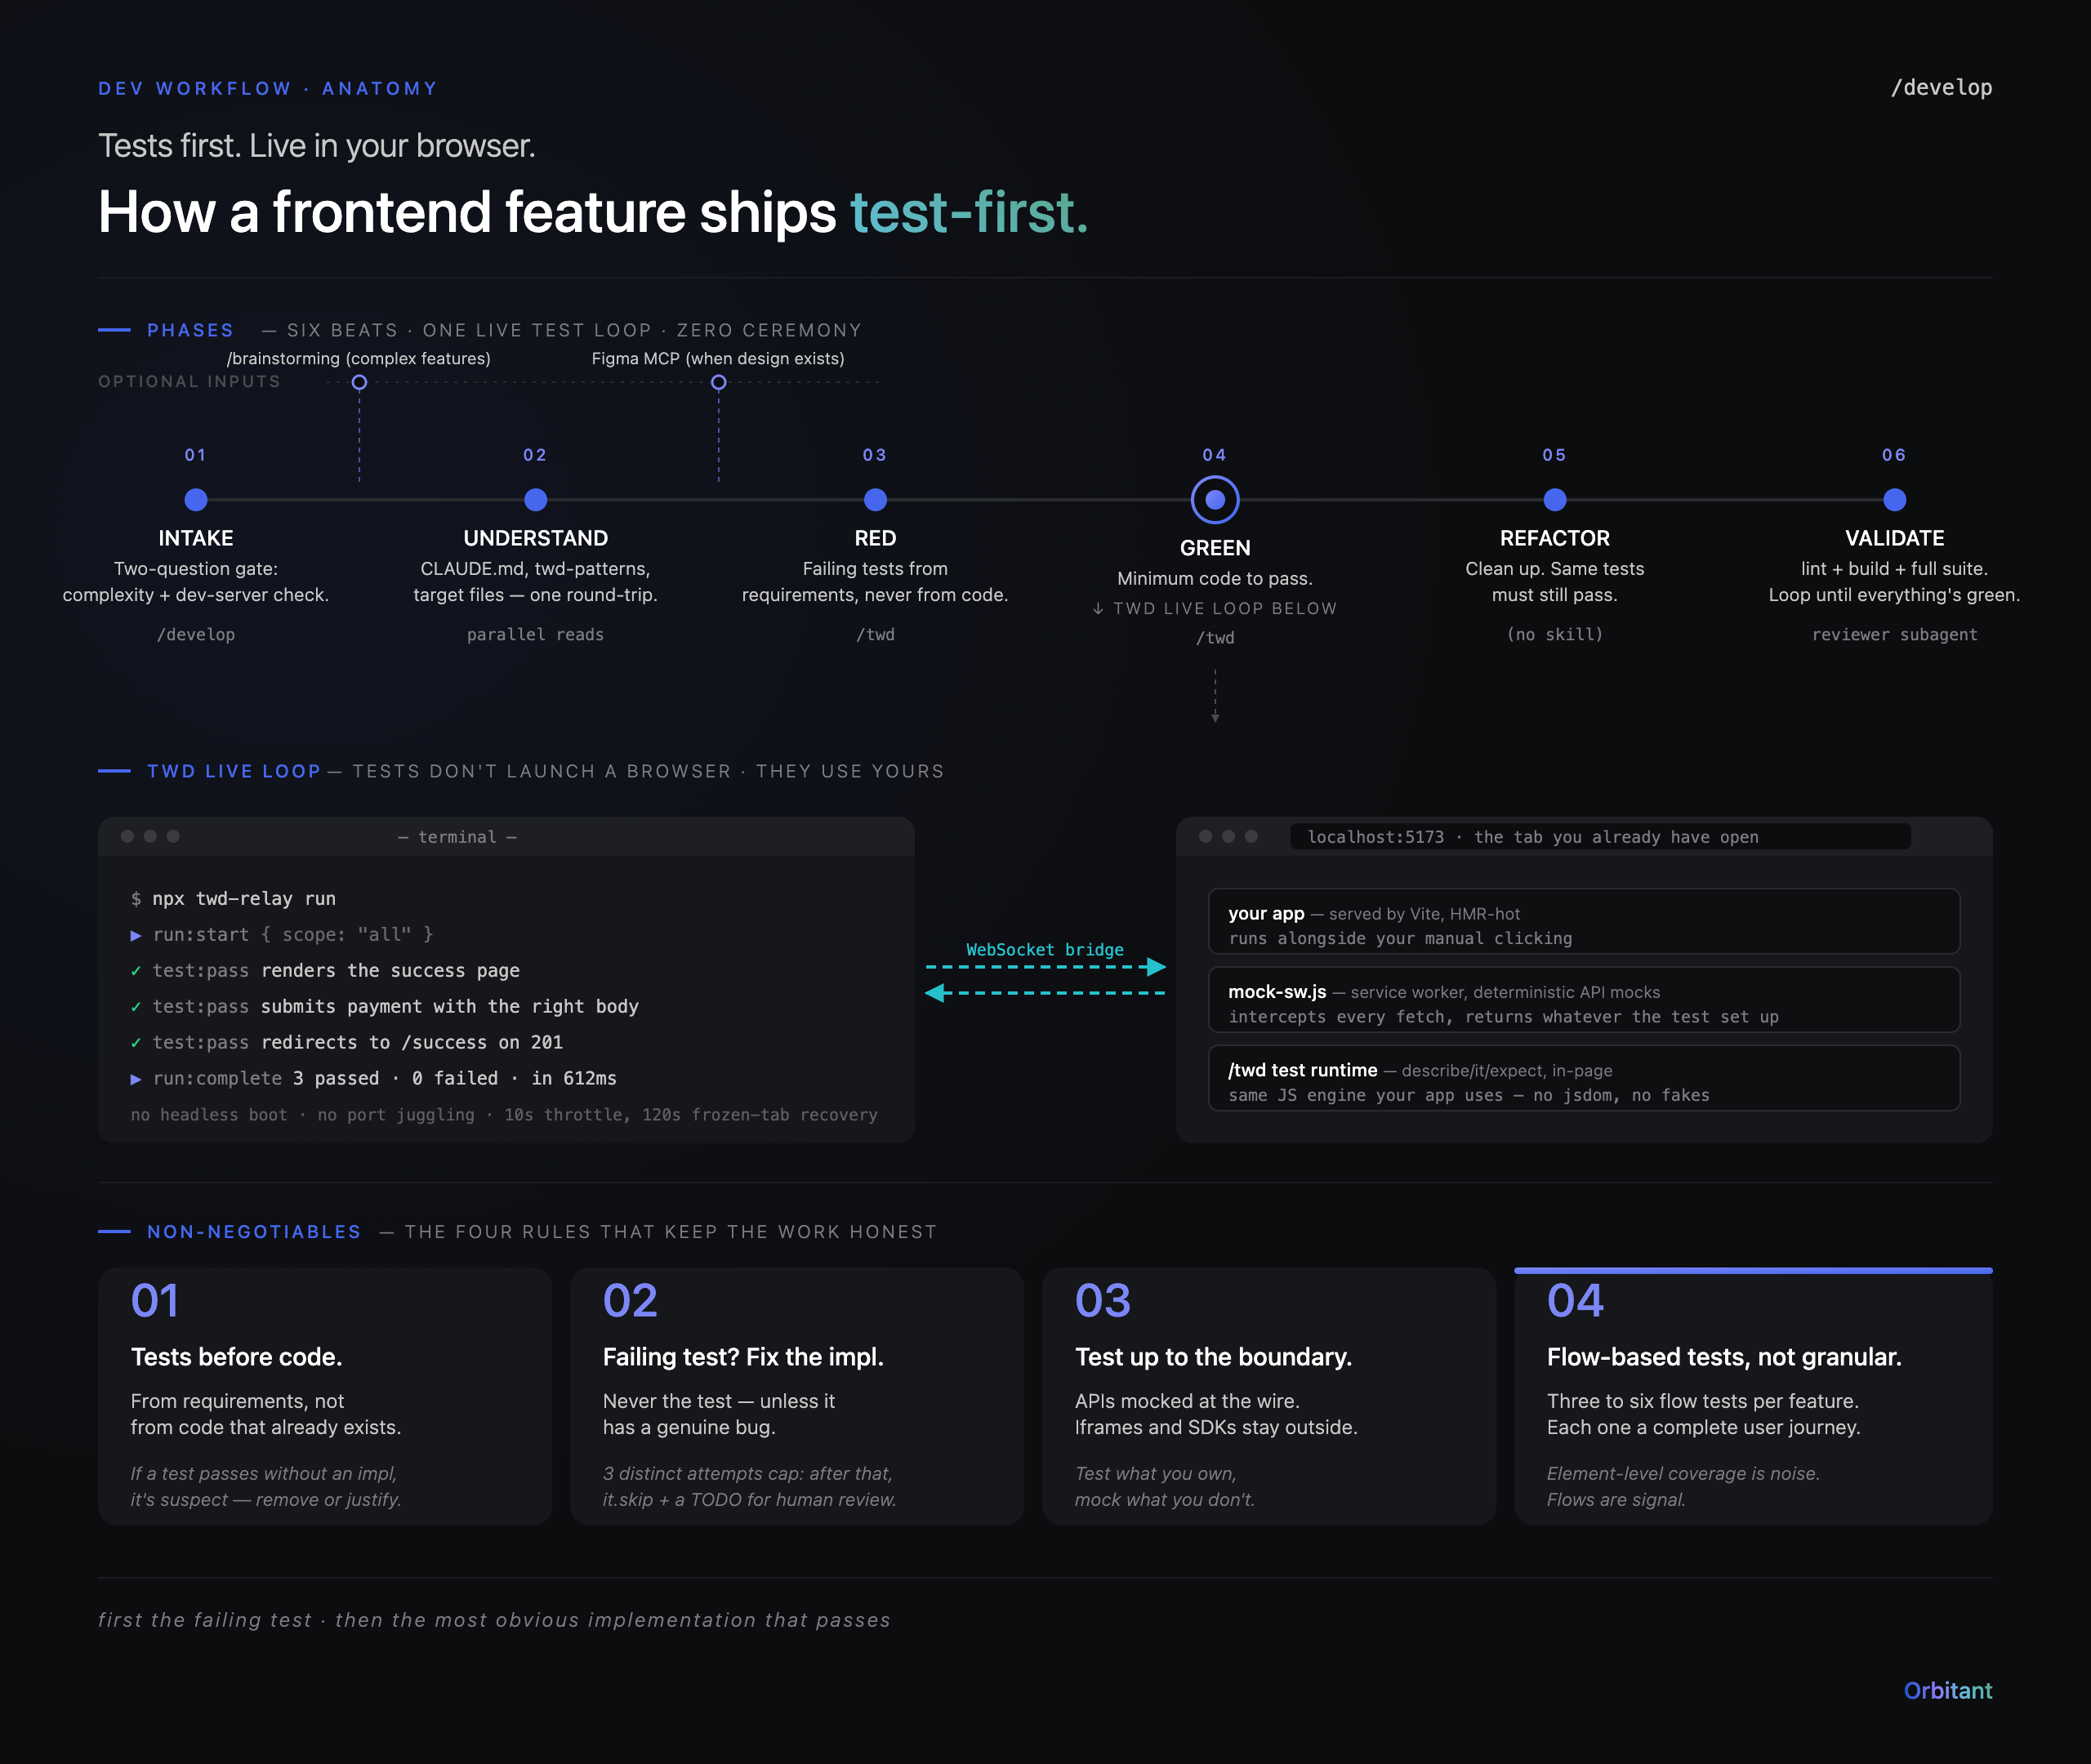The width and height of the screenshot is (2091, 1764).
Task: Click checkmark beside redirects to /success line
Action: click(136, 1043)
